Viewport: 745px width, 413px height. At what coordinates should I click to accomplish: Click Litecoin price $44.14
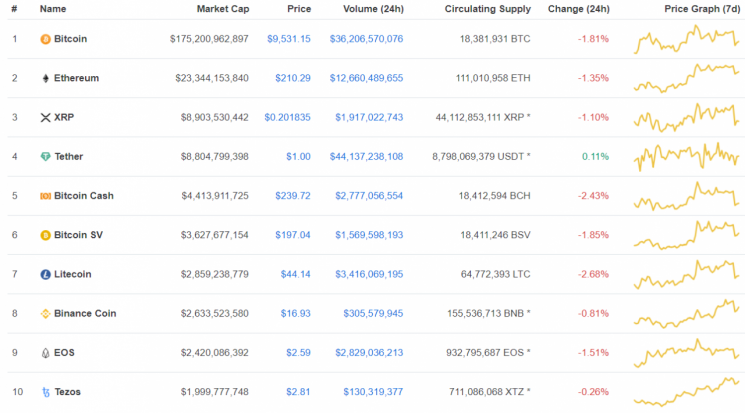click(x=296, y=274)
